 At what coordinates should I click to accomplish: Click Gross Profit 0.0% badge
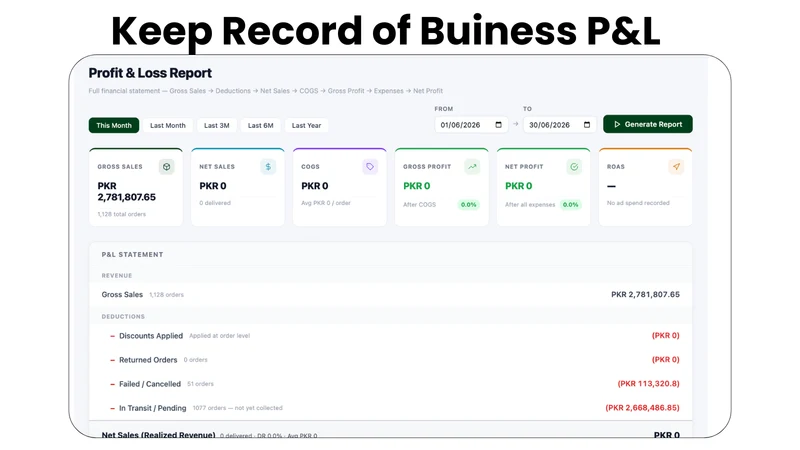coord(468,205)
